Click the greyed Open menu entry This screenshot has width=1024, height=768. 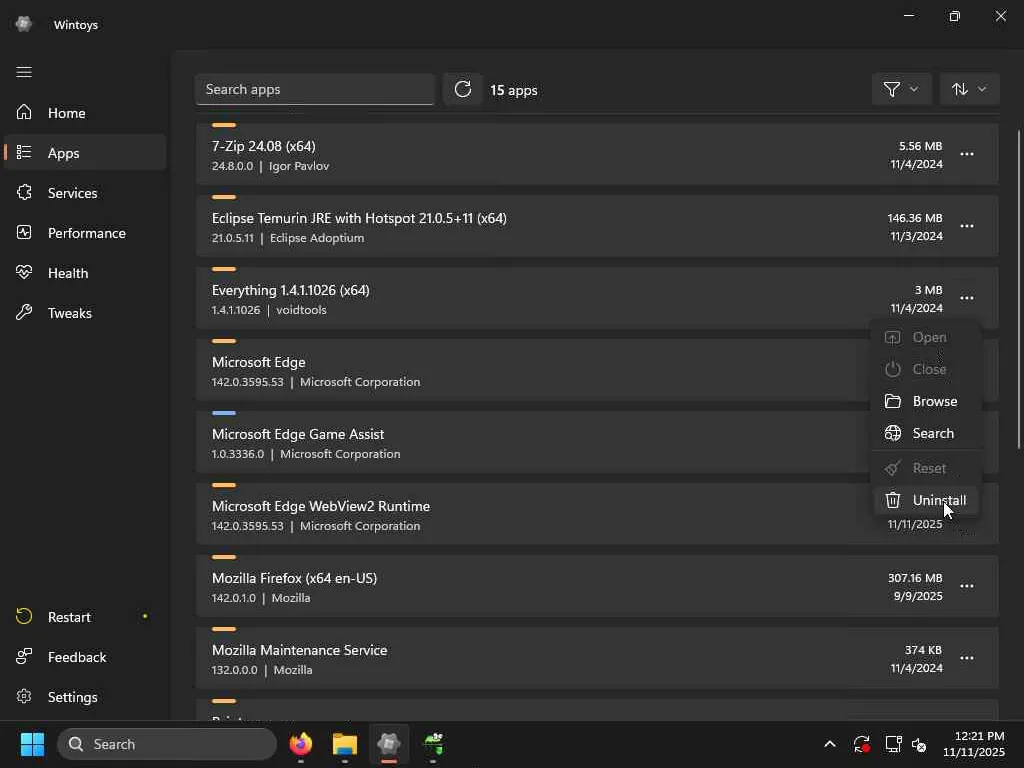[x=926, y=338]
